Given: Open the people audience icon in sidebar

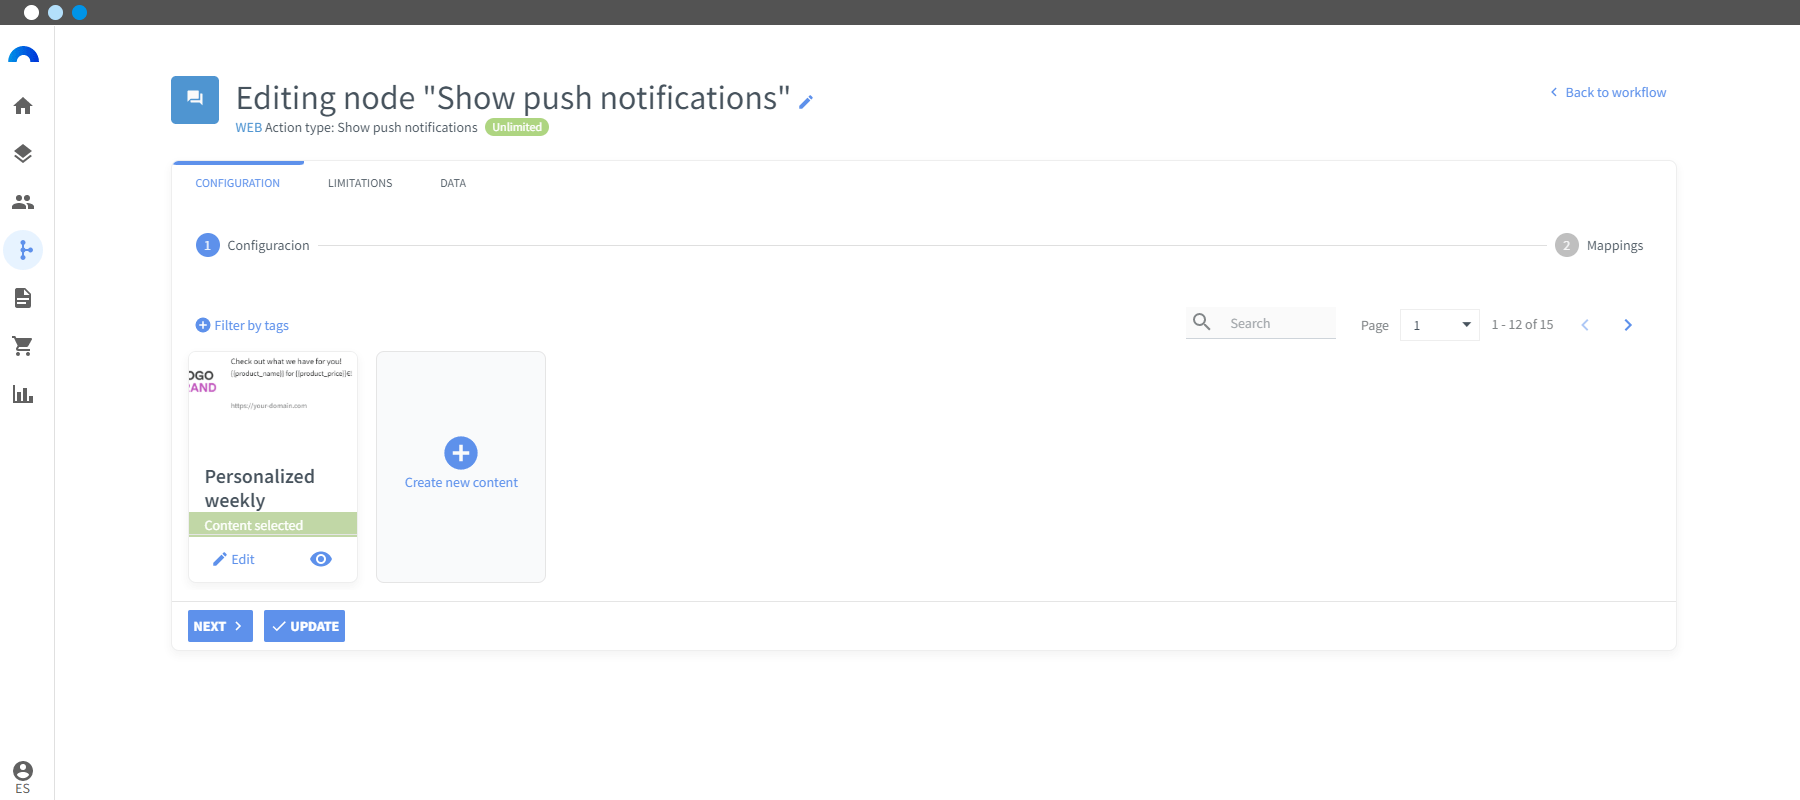Looking at the screenshot, I should (x=23, y=202).
